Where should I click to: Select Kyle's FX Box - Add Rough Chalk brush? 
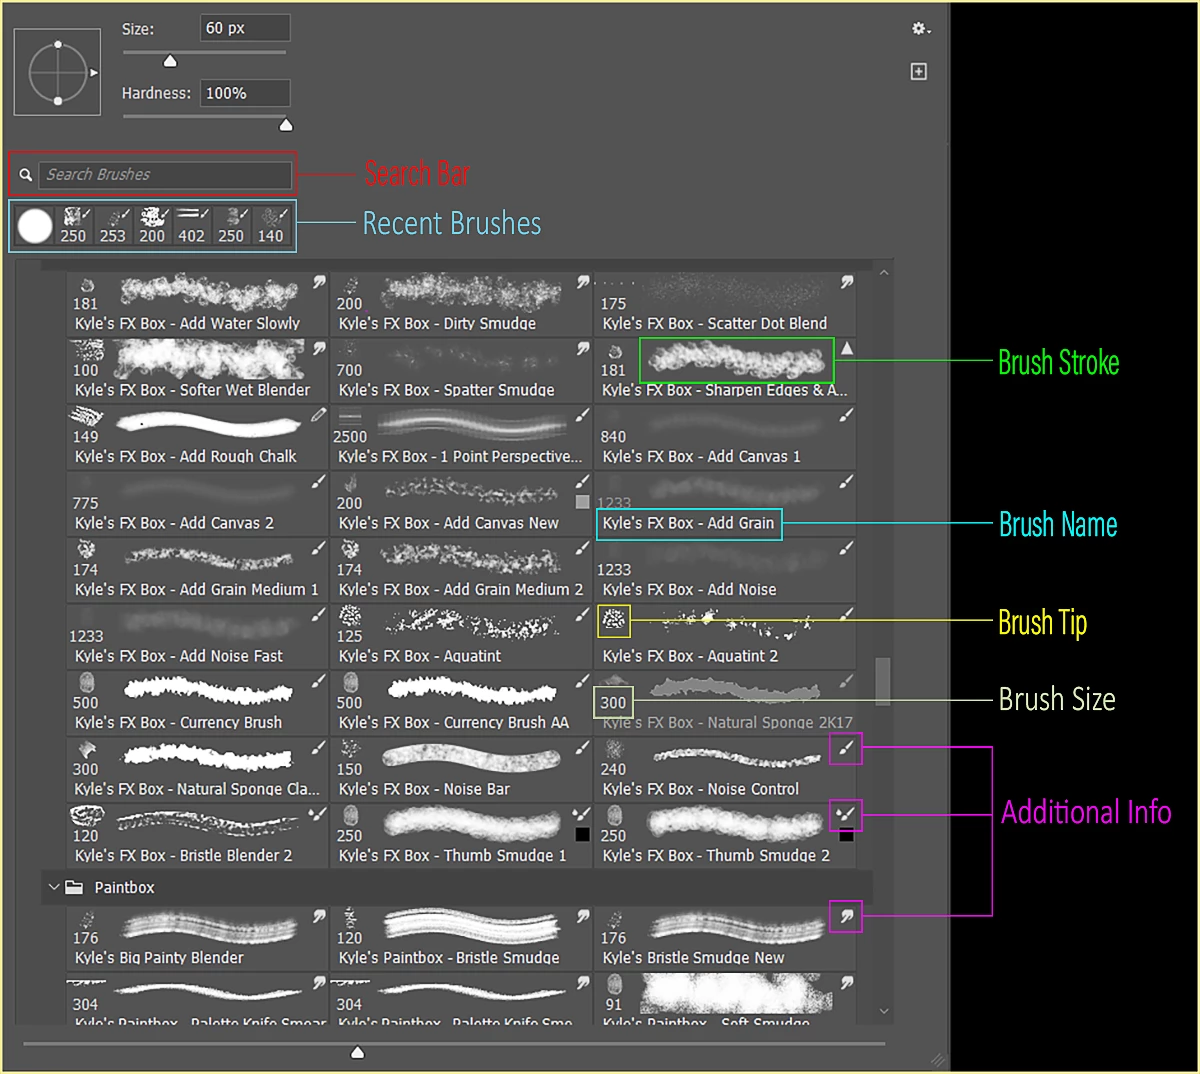(198, 437)
